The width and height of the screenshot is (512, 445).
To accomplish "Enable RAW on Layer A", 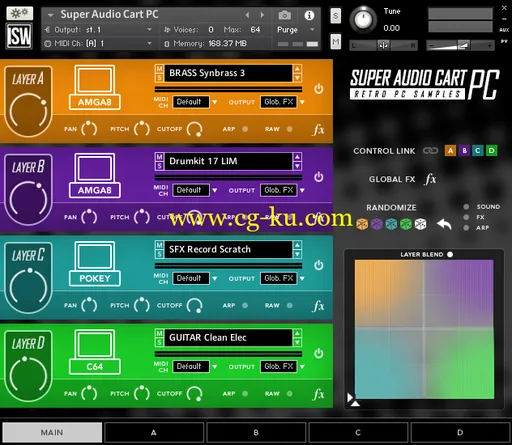I will [x=289, y=129].
